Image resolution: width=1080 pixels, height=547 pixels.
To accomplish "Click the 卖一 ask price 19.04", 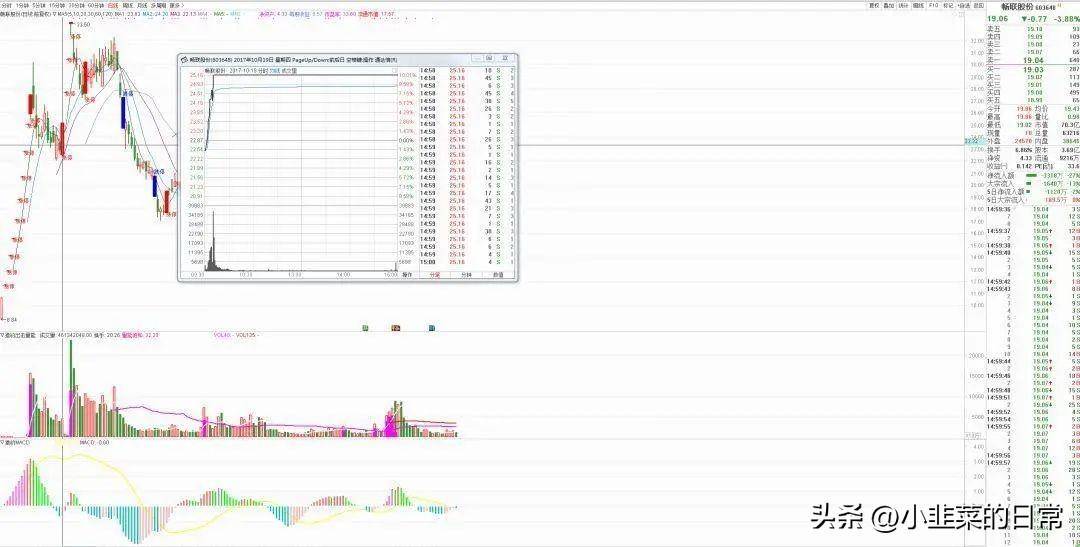I will coord(1033,61).
